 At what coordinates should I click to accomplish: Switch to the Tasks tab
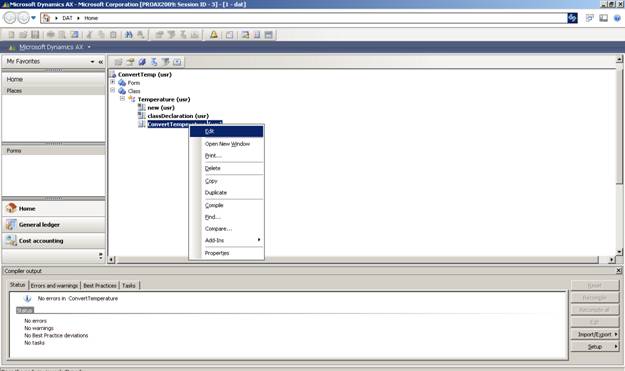129,286
